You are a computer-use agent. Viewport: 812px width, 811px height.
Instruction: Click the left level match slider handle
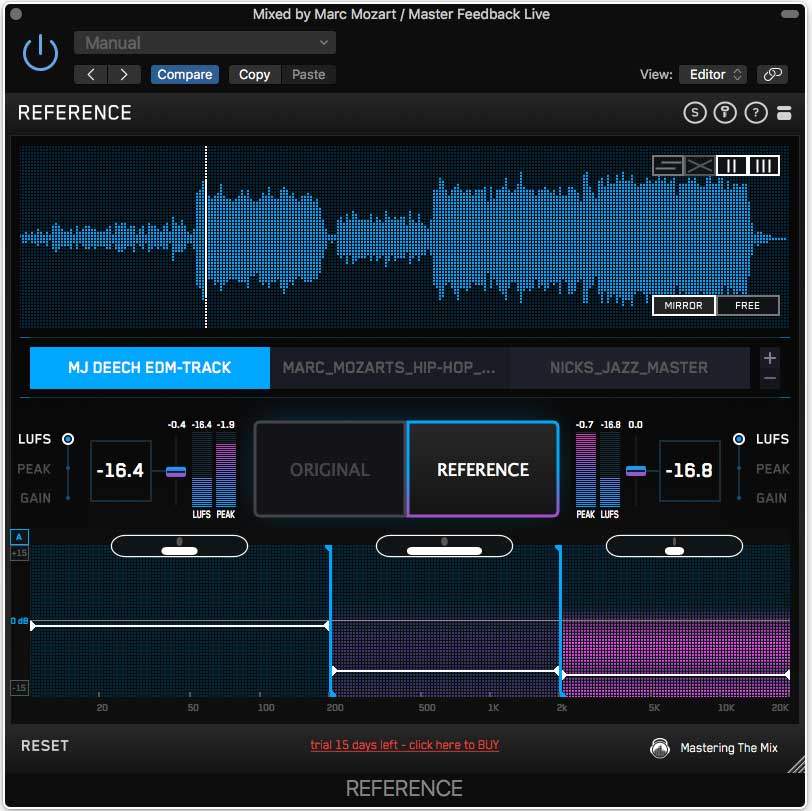pyautogui.click(x=176, y=471)
